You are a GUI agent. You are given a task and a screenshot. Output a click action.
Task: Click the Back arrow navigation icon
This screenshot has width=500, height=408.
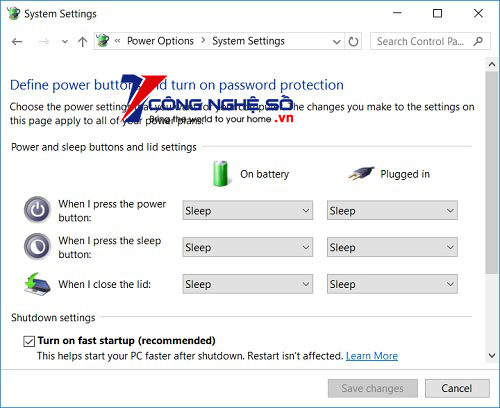click(x=17, y=42)
